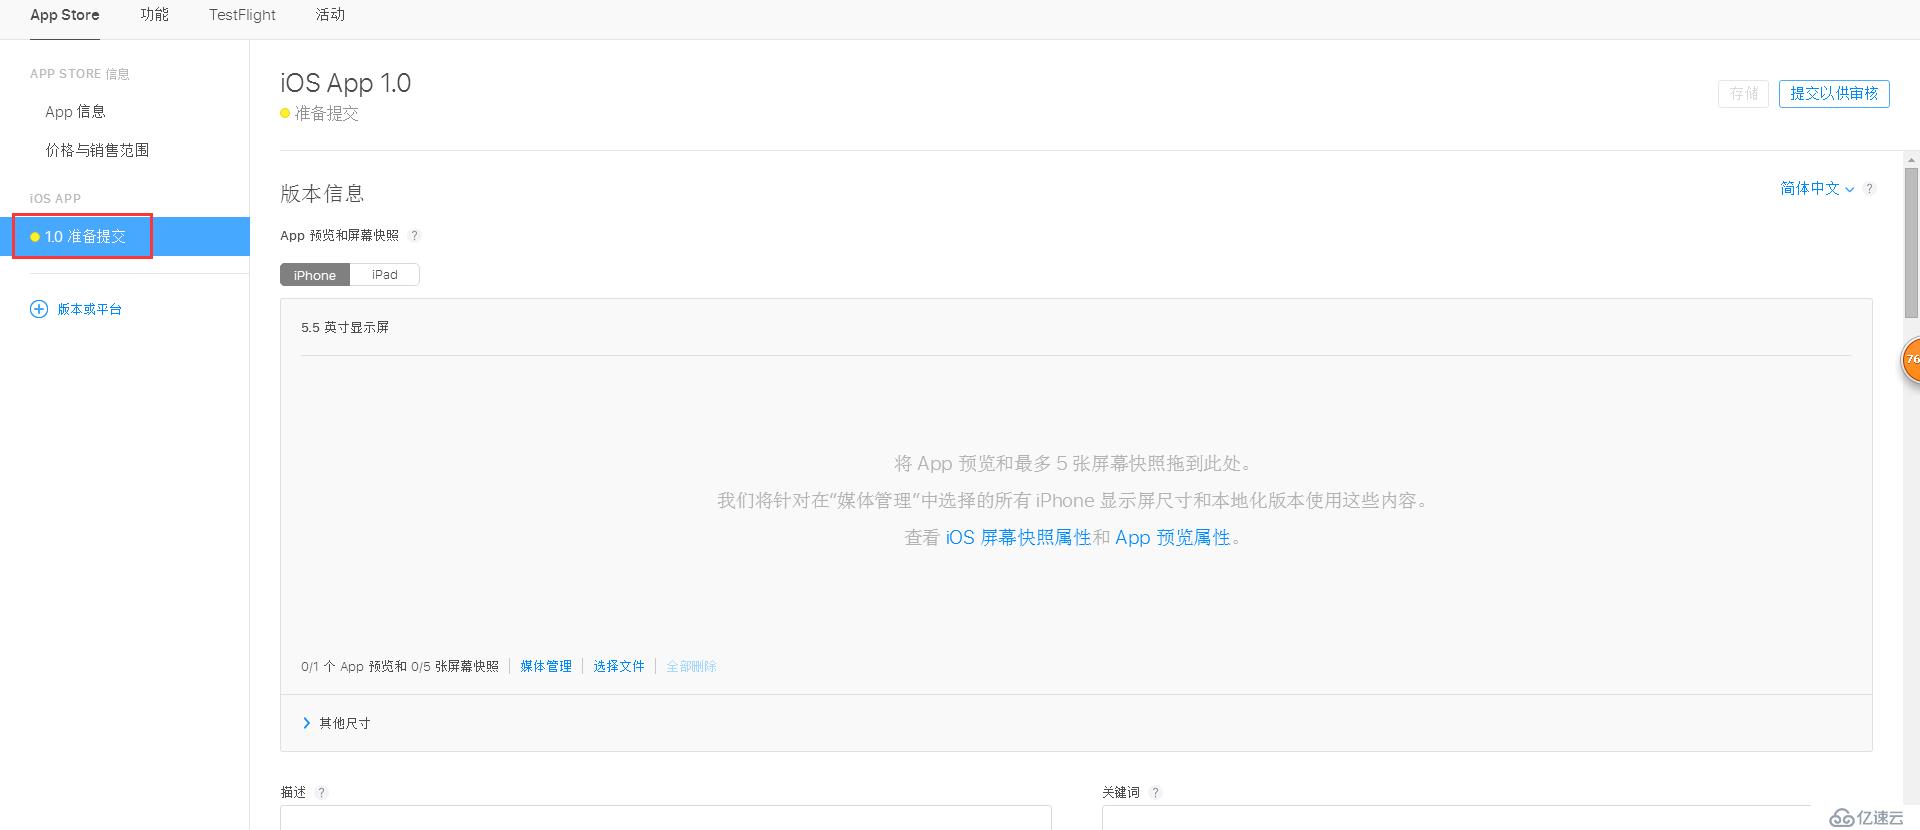Open 价格与销售范围 in sidebar
Viewport: 1920px width, 830px height.
click(x=97, y=150)
